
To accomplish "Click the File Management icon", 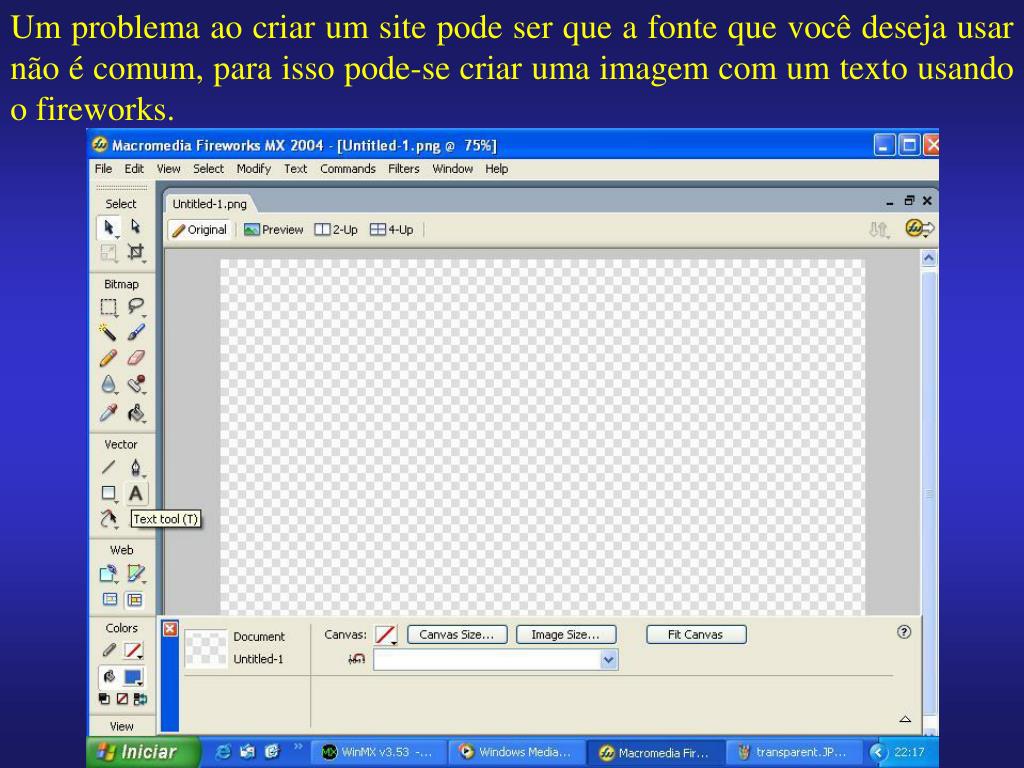I will [879, 229].
